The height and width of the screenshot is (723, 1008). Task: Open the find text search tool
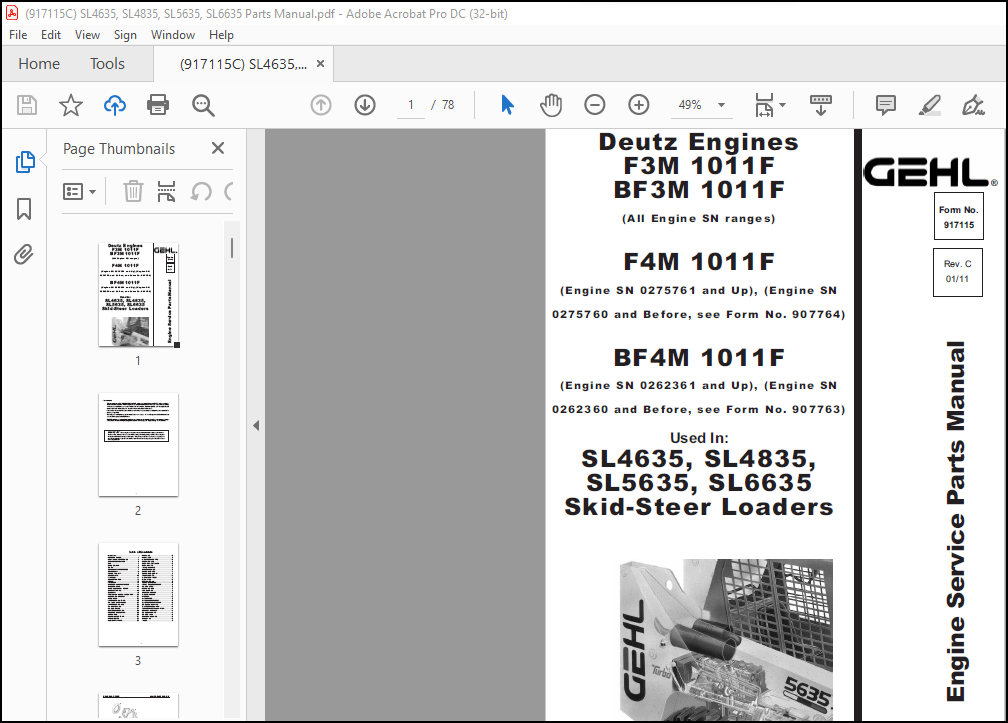coord(203,105)
